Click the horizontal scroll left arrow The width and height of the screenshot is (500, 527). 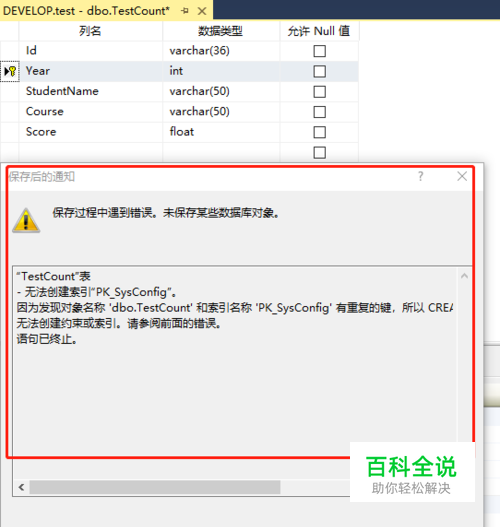[x=21, y=487]
